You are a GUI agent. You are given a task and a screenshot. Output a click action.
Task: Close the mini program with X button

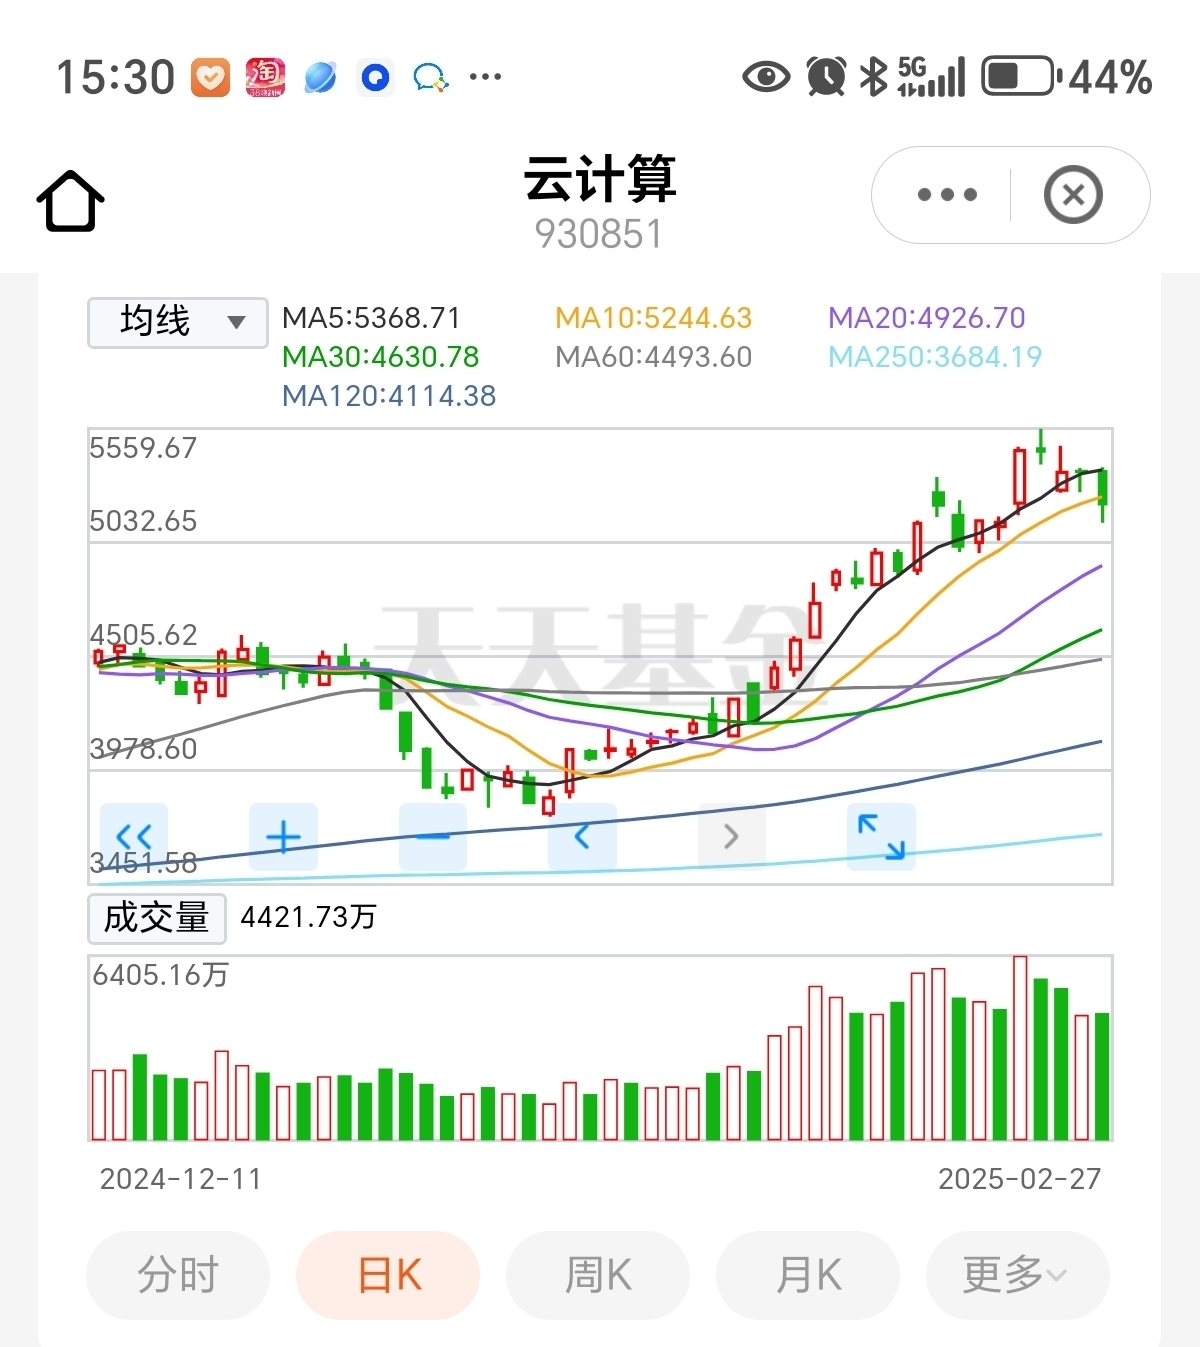tap(1073, 194)
